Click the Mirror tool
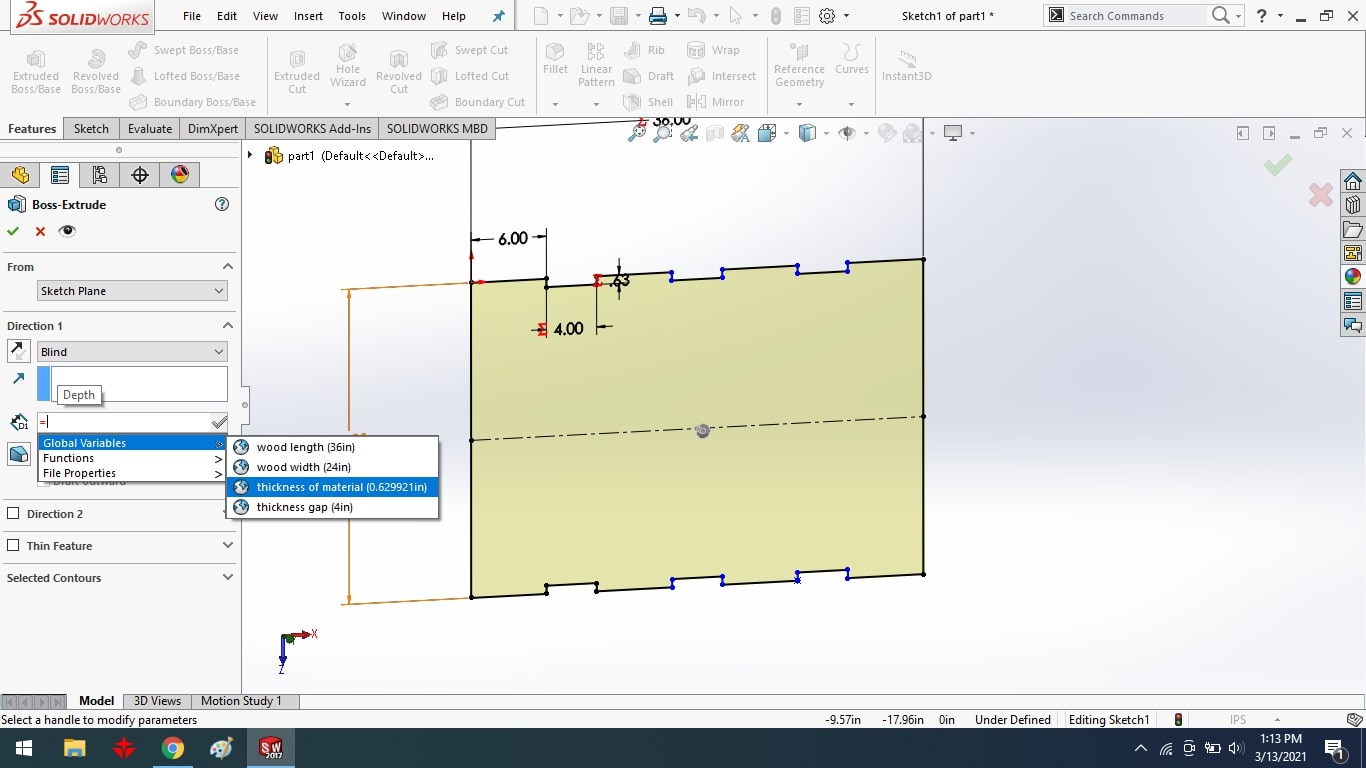 point(716,102)
